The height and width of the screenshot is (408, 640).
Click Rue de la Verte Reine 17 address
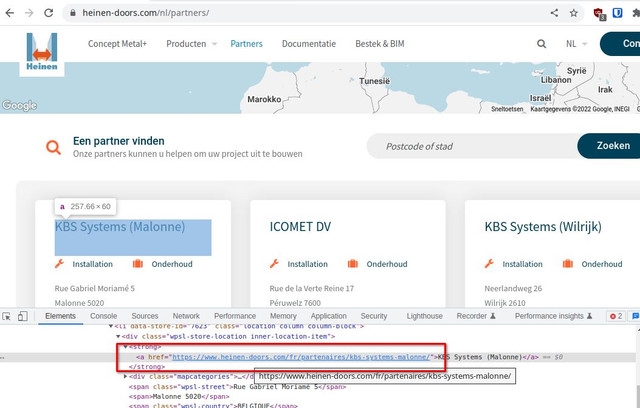(311, 288)
